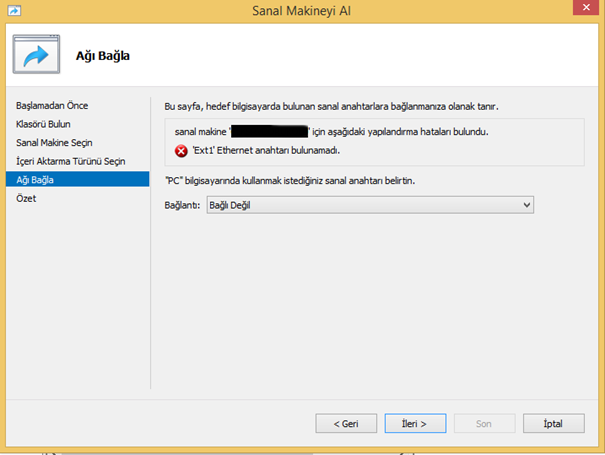The width and height of the screenshot is (605, 455).
Task: Click the Ağı Bağla page heading
Action: point(103,56)
